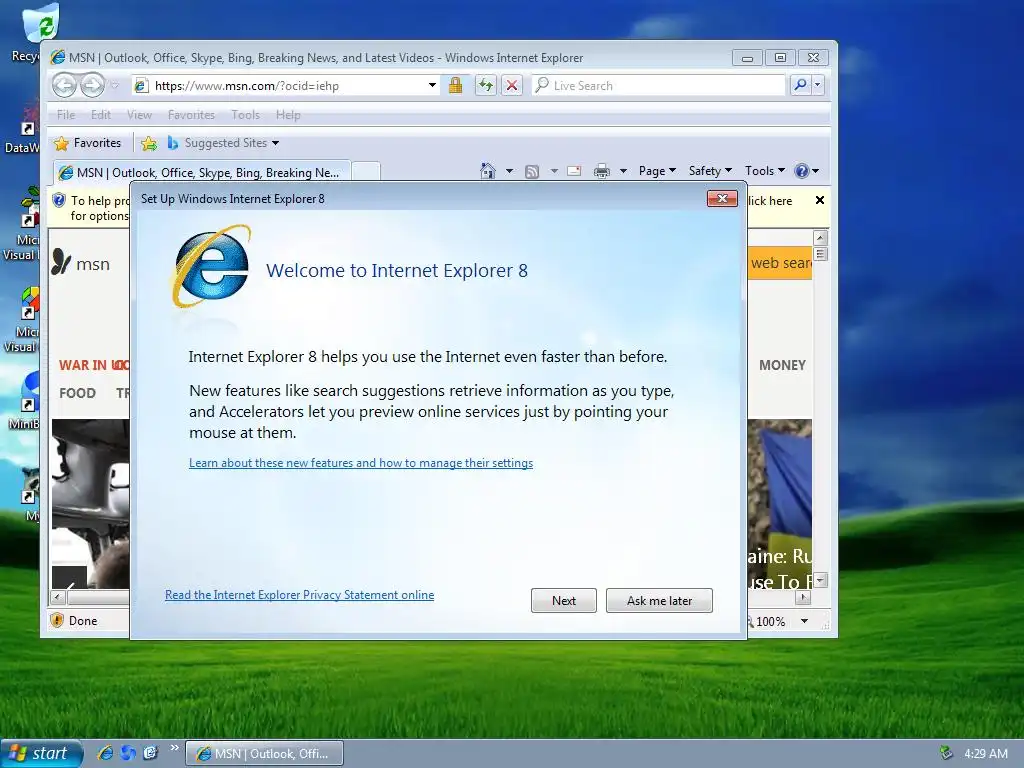Expand the Home button dropdown arrow
This screenshot has width=1024, height=768.
509,171
